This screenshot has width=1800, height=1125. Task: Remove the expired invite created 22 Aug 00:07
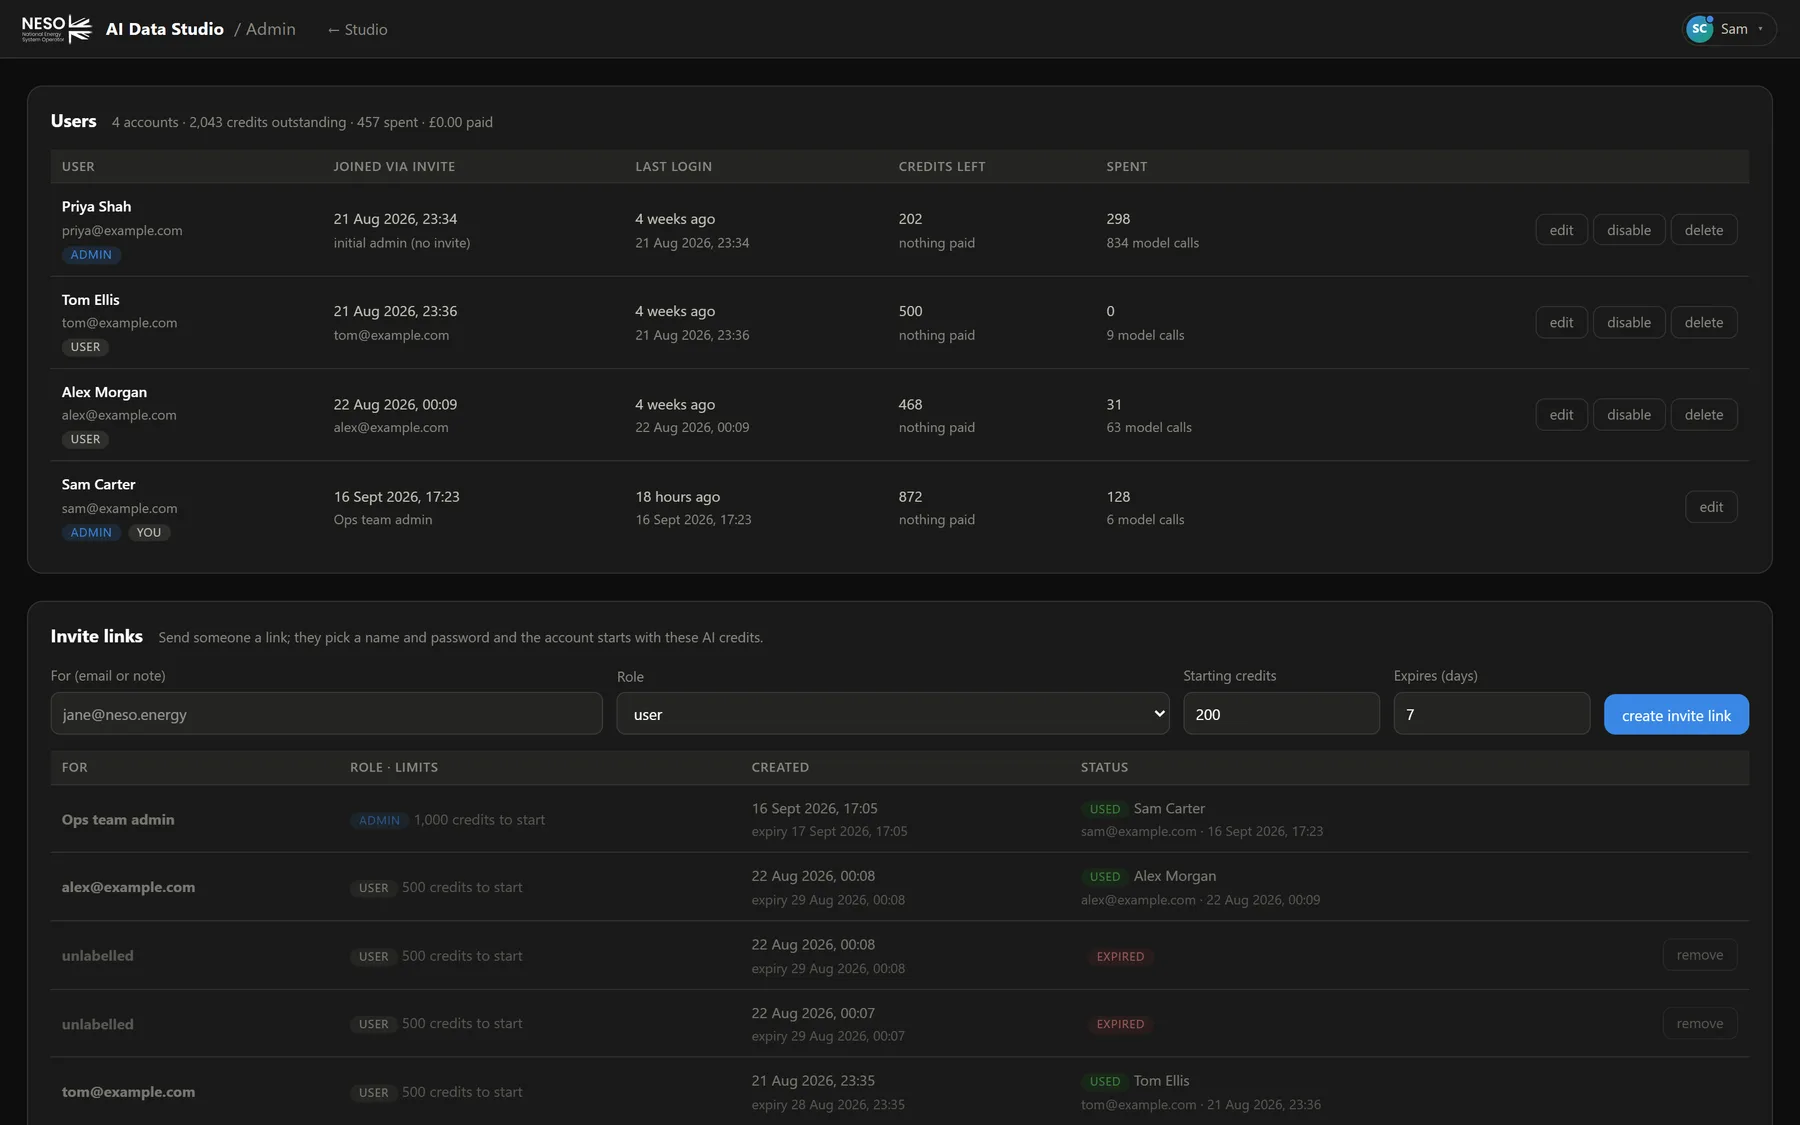(x=1700, y=1023)
